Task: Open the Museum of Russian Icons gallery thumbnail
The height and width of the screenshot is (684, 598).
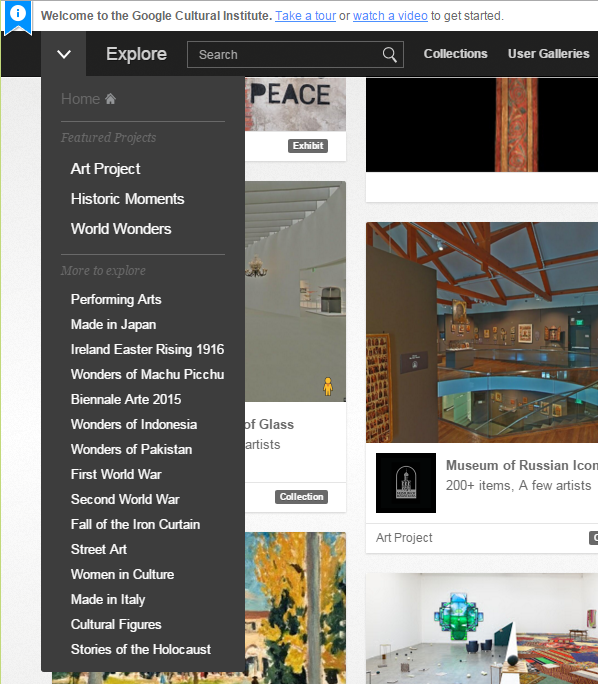Action: pos(482,332)
